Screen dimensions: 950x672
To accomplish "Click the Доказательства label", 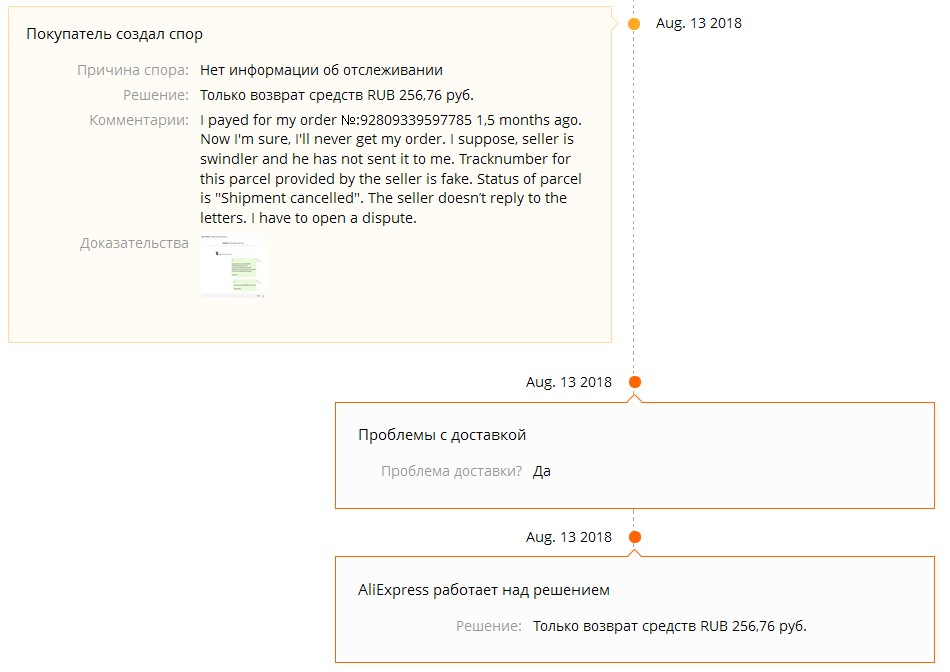I will tap(134, 244).
